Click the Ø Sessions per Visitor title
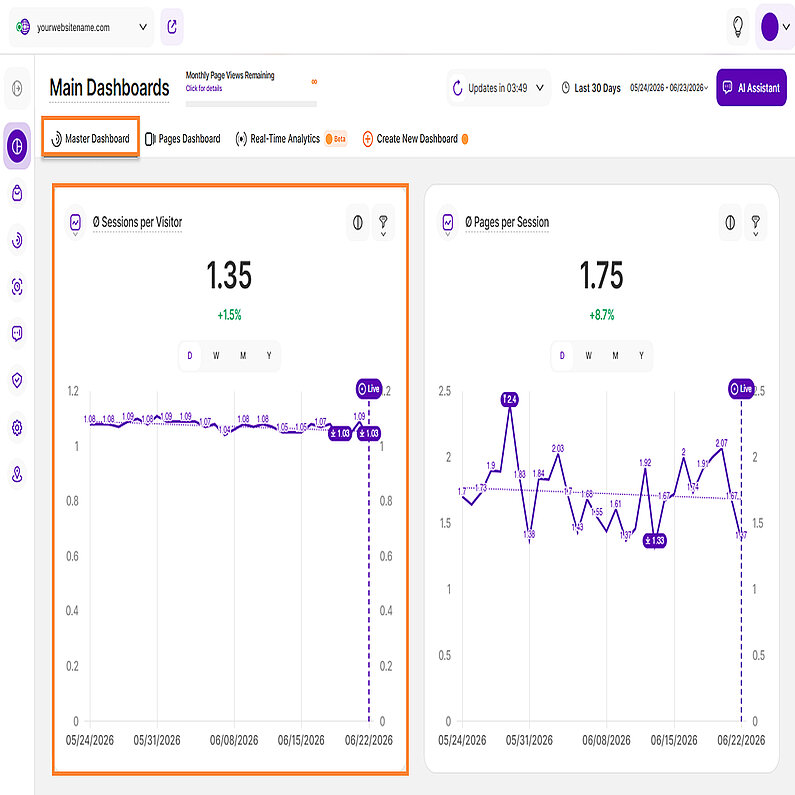 137,222
